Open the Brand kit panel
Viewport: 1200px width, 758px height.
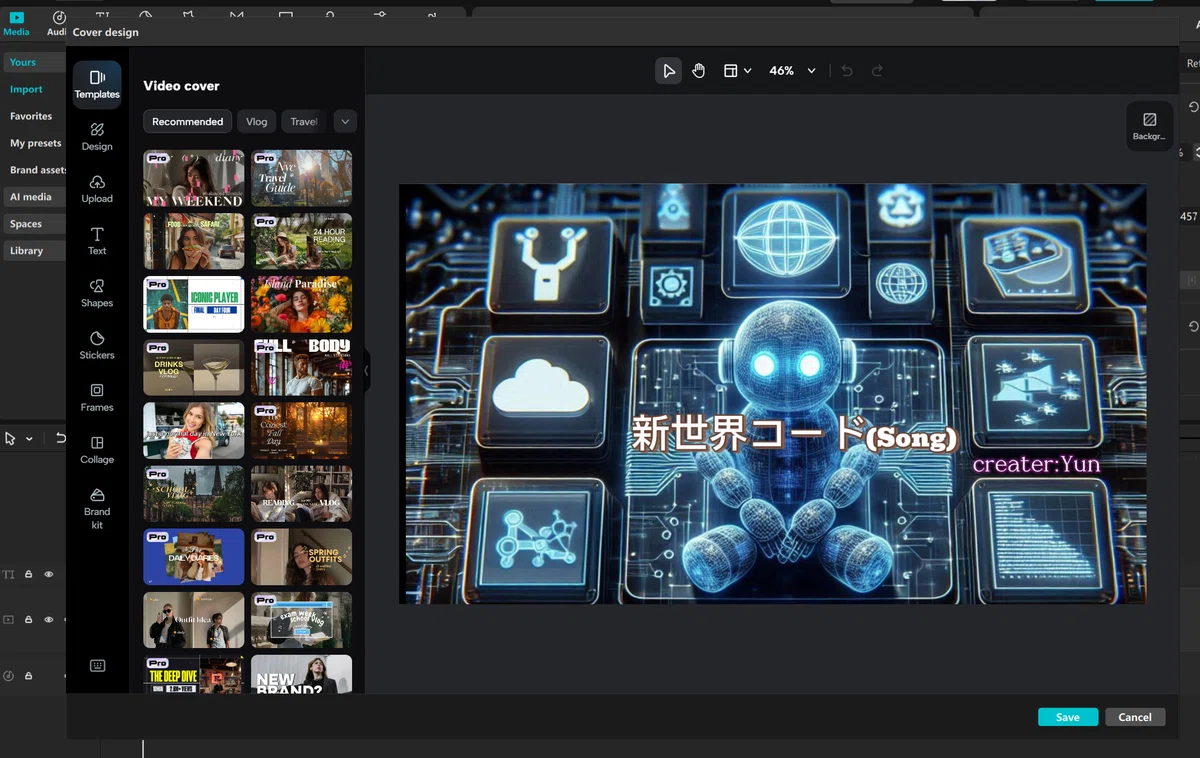[x=97, y=509]
